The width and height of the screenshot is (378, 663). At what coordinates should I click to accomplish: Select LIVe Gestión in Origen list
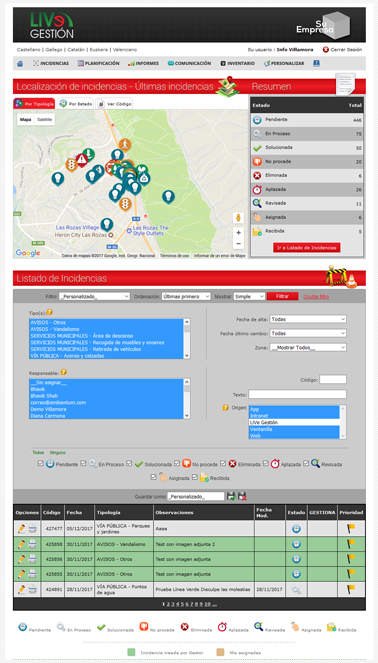294,422
